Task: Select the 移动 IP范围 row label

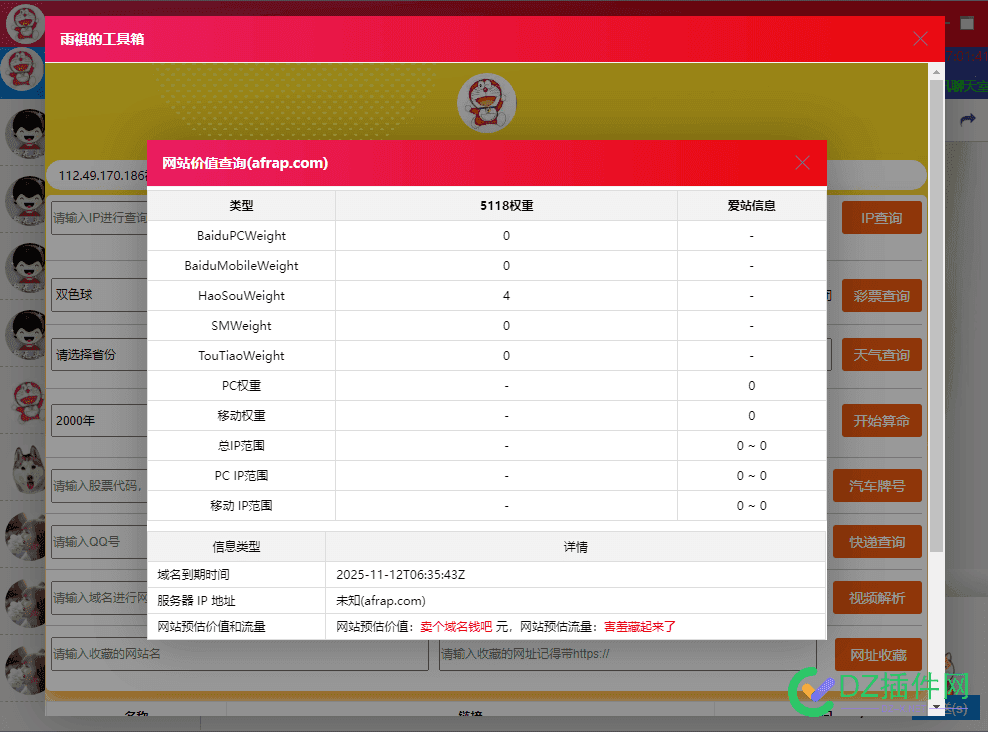Action: tap(241, 506)
